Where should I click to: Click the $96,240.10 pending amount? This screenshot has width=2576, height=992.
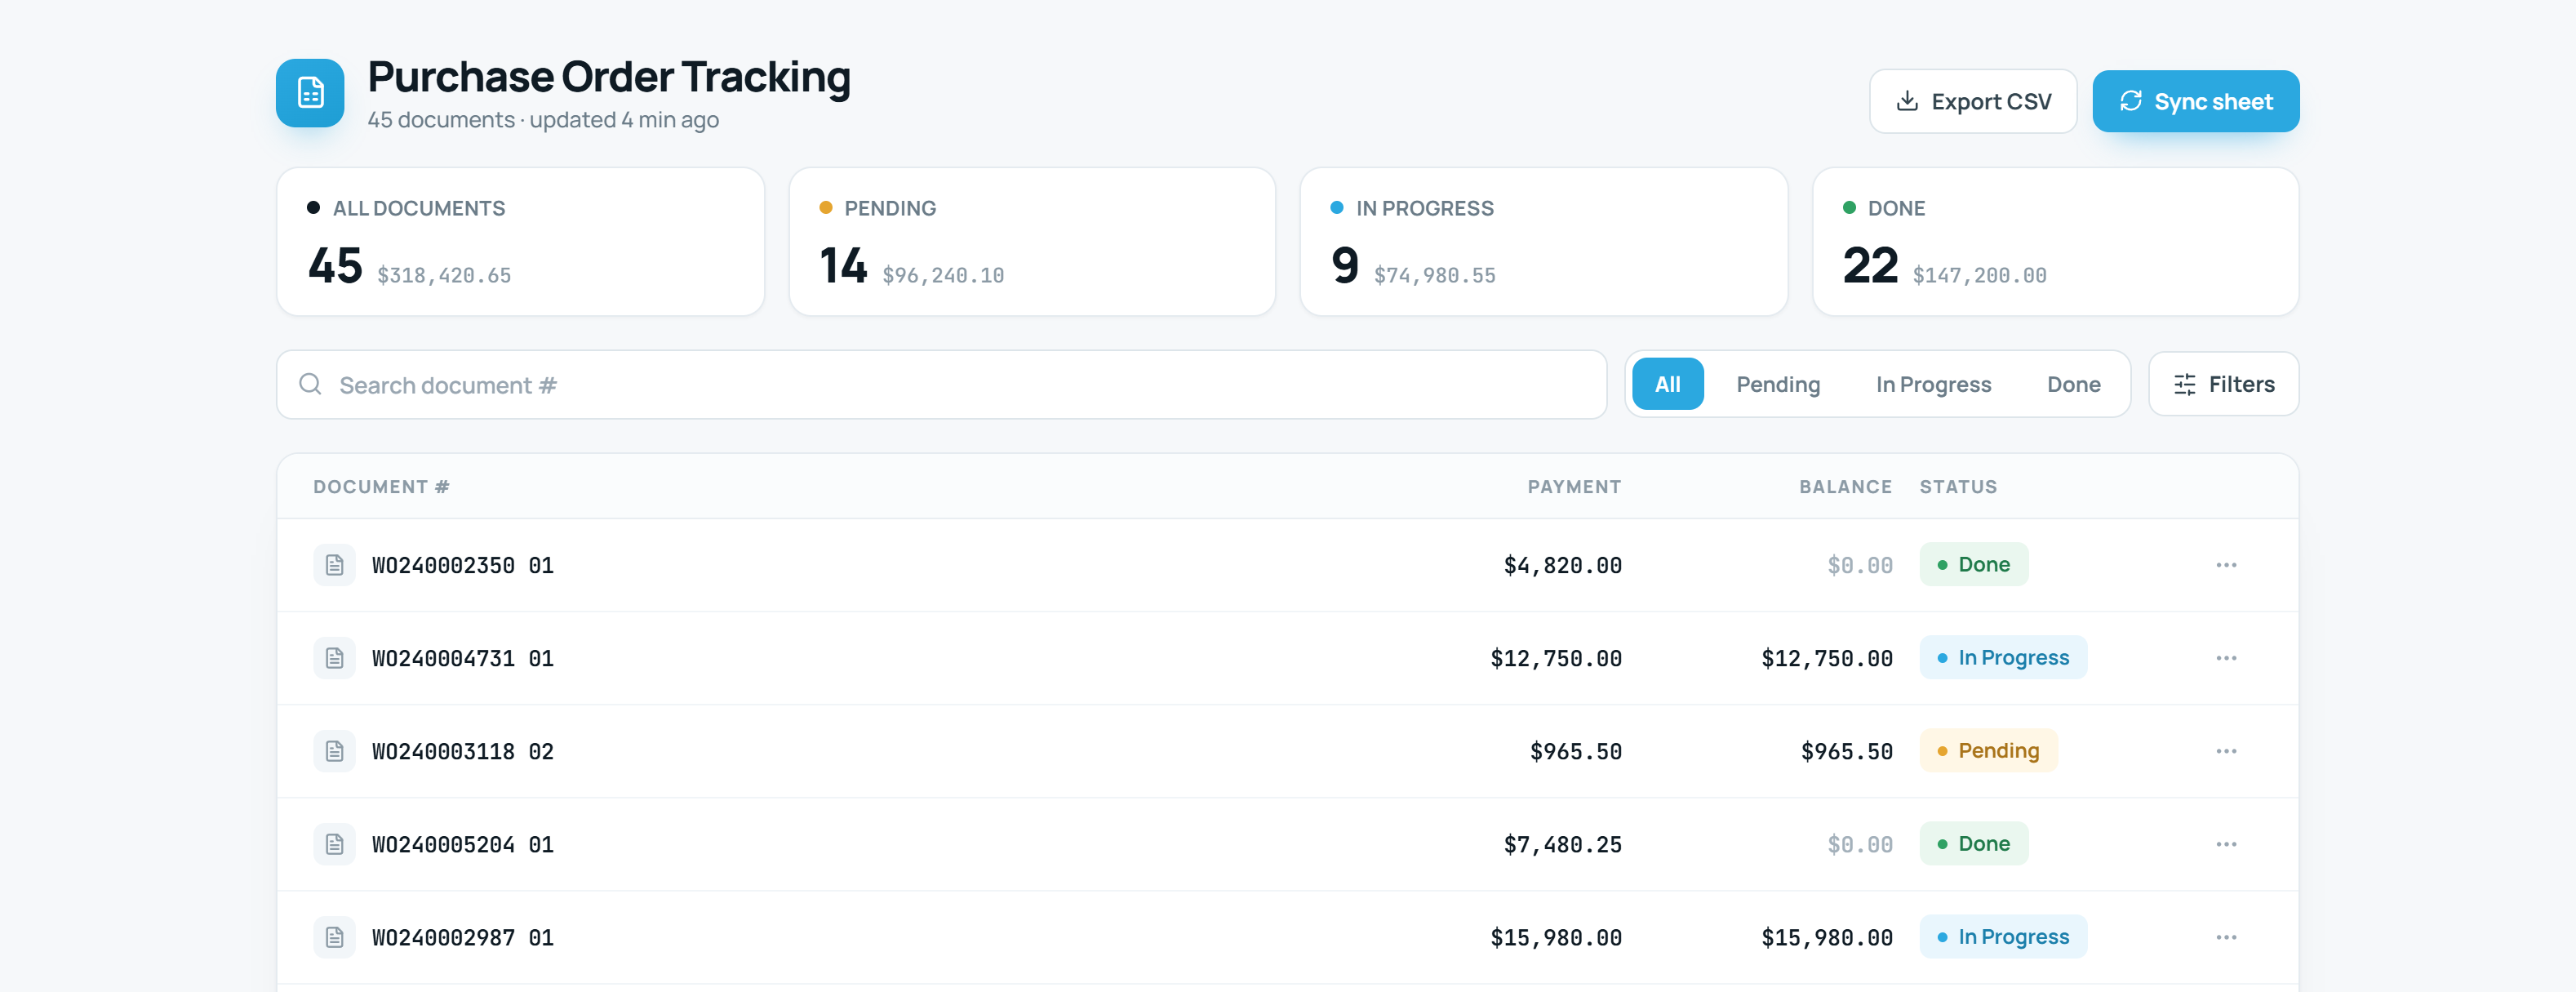[943, 275]
